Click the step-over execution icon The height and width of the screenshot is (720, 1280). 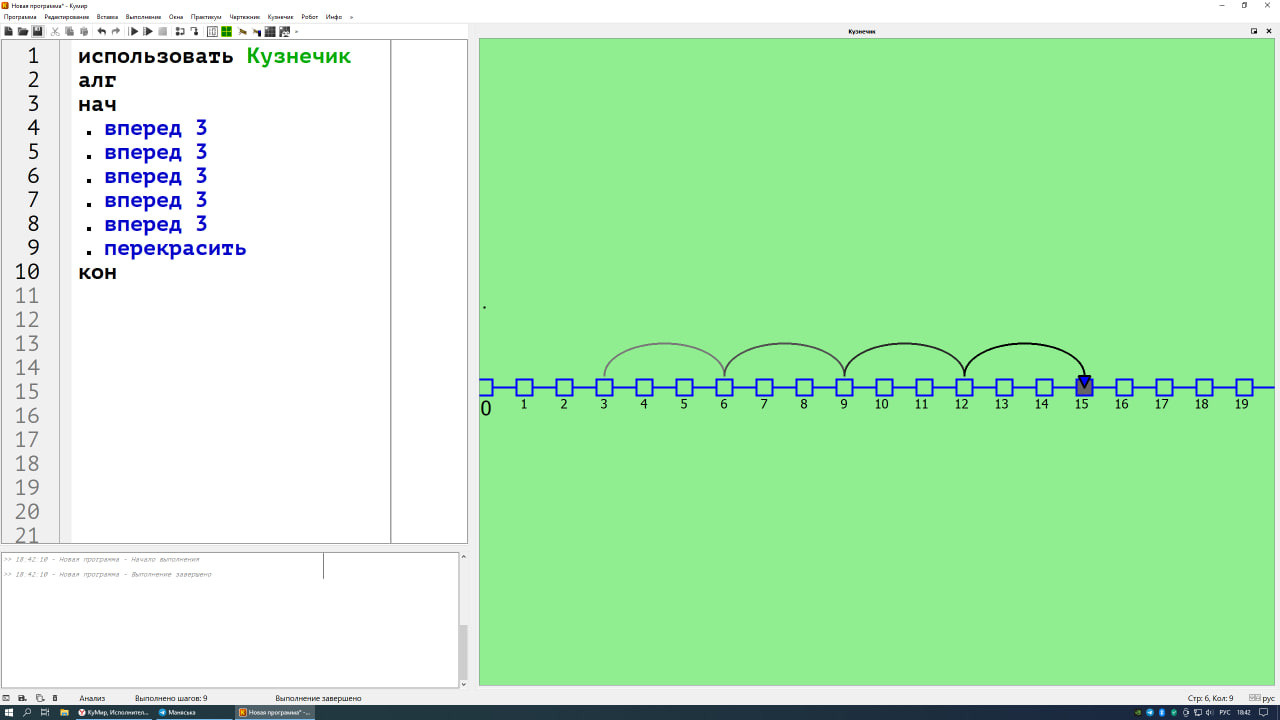click(x=181, y=32)
